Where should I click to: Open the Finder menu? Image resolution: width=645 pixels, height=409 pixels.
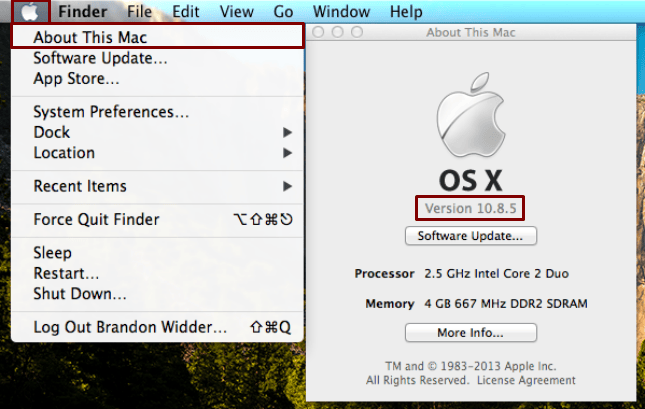coord(83,12)
